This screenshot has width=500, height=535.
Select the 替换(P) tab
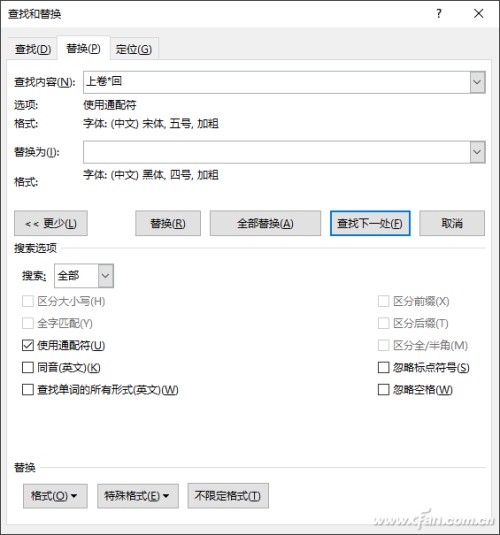pyautogui.click(x=83, y=48)
